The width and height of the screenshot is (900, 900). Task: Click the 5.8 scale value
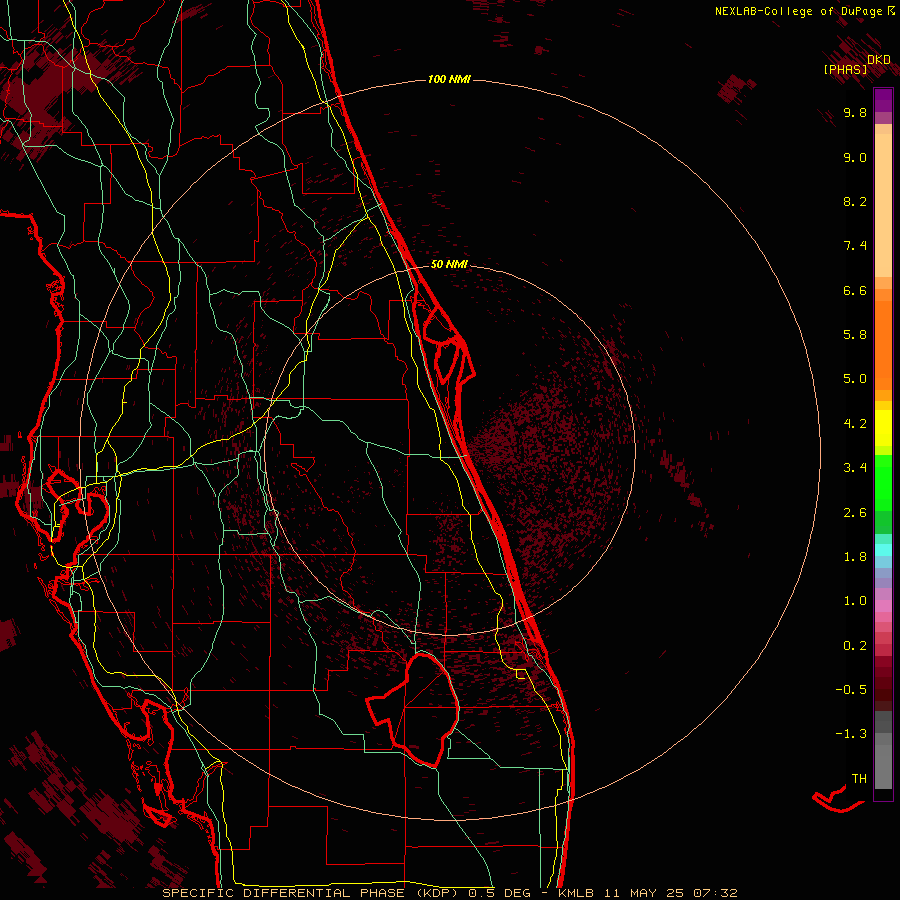point(855,335)
